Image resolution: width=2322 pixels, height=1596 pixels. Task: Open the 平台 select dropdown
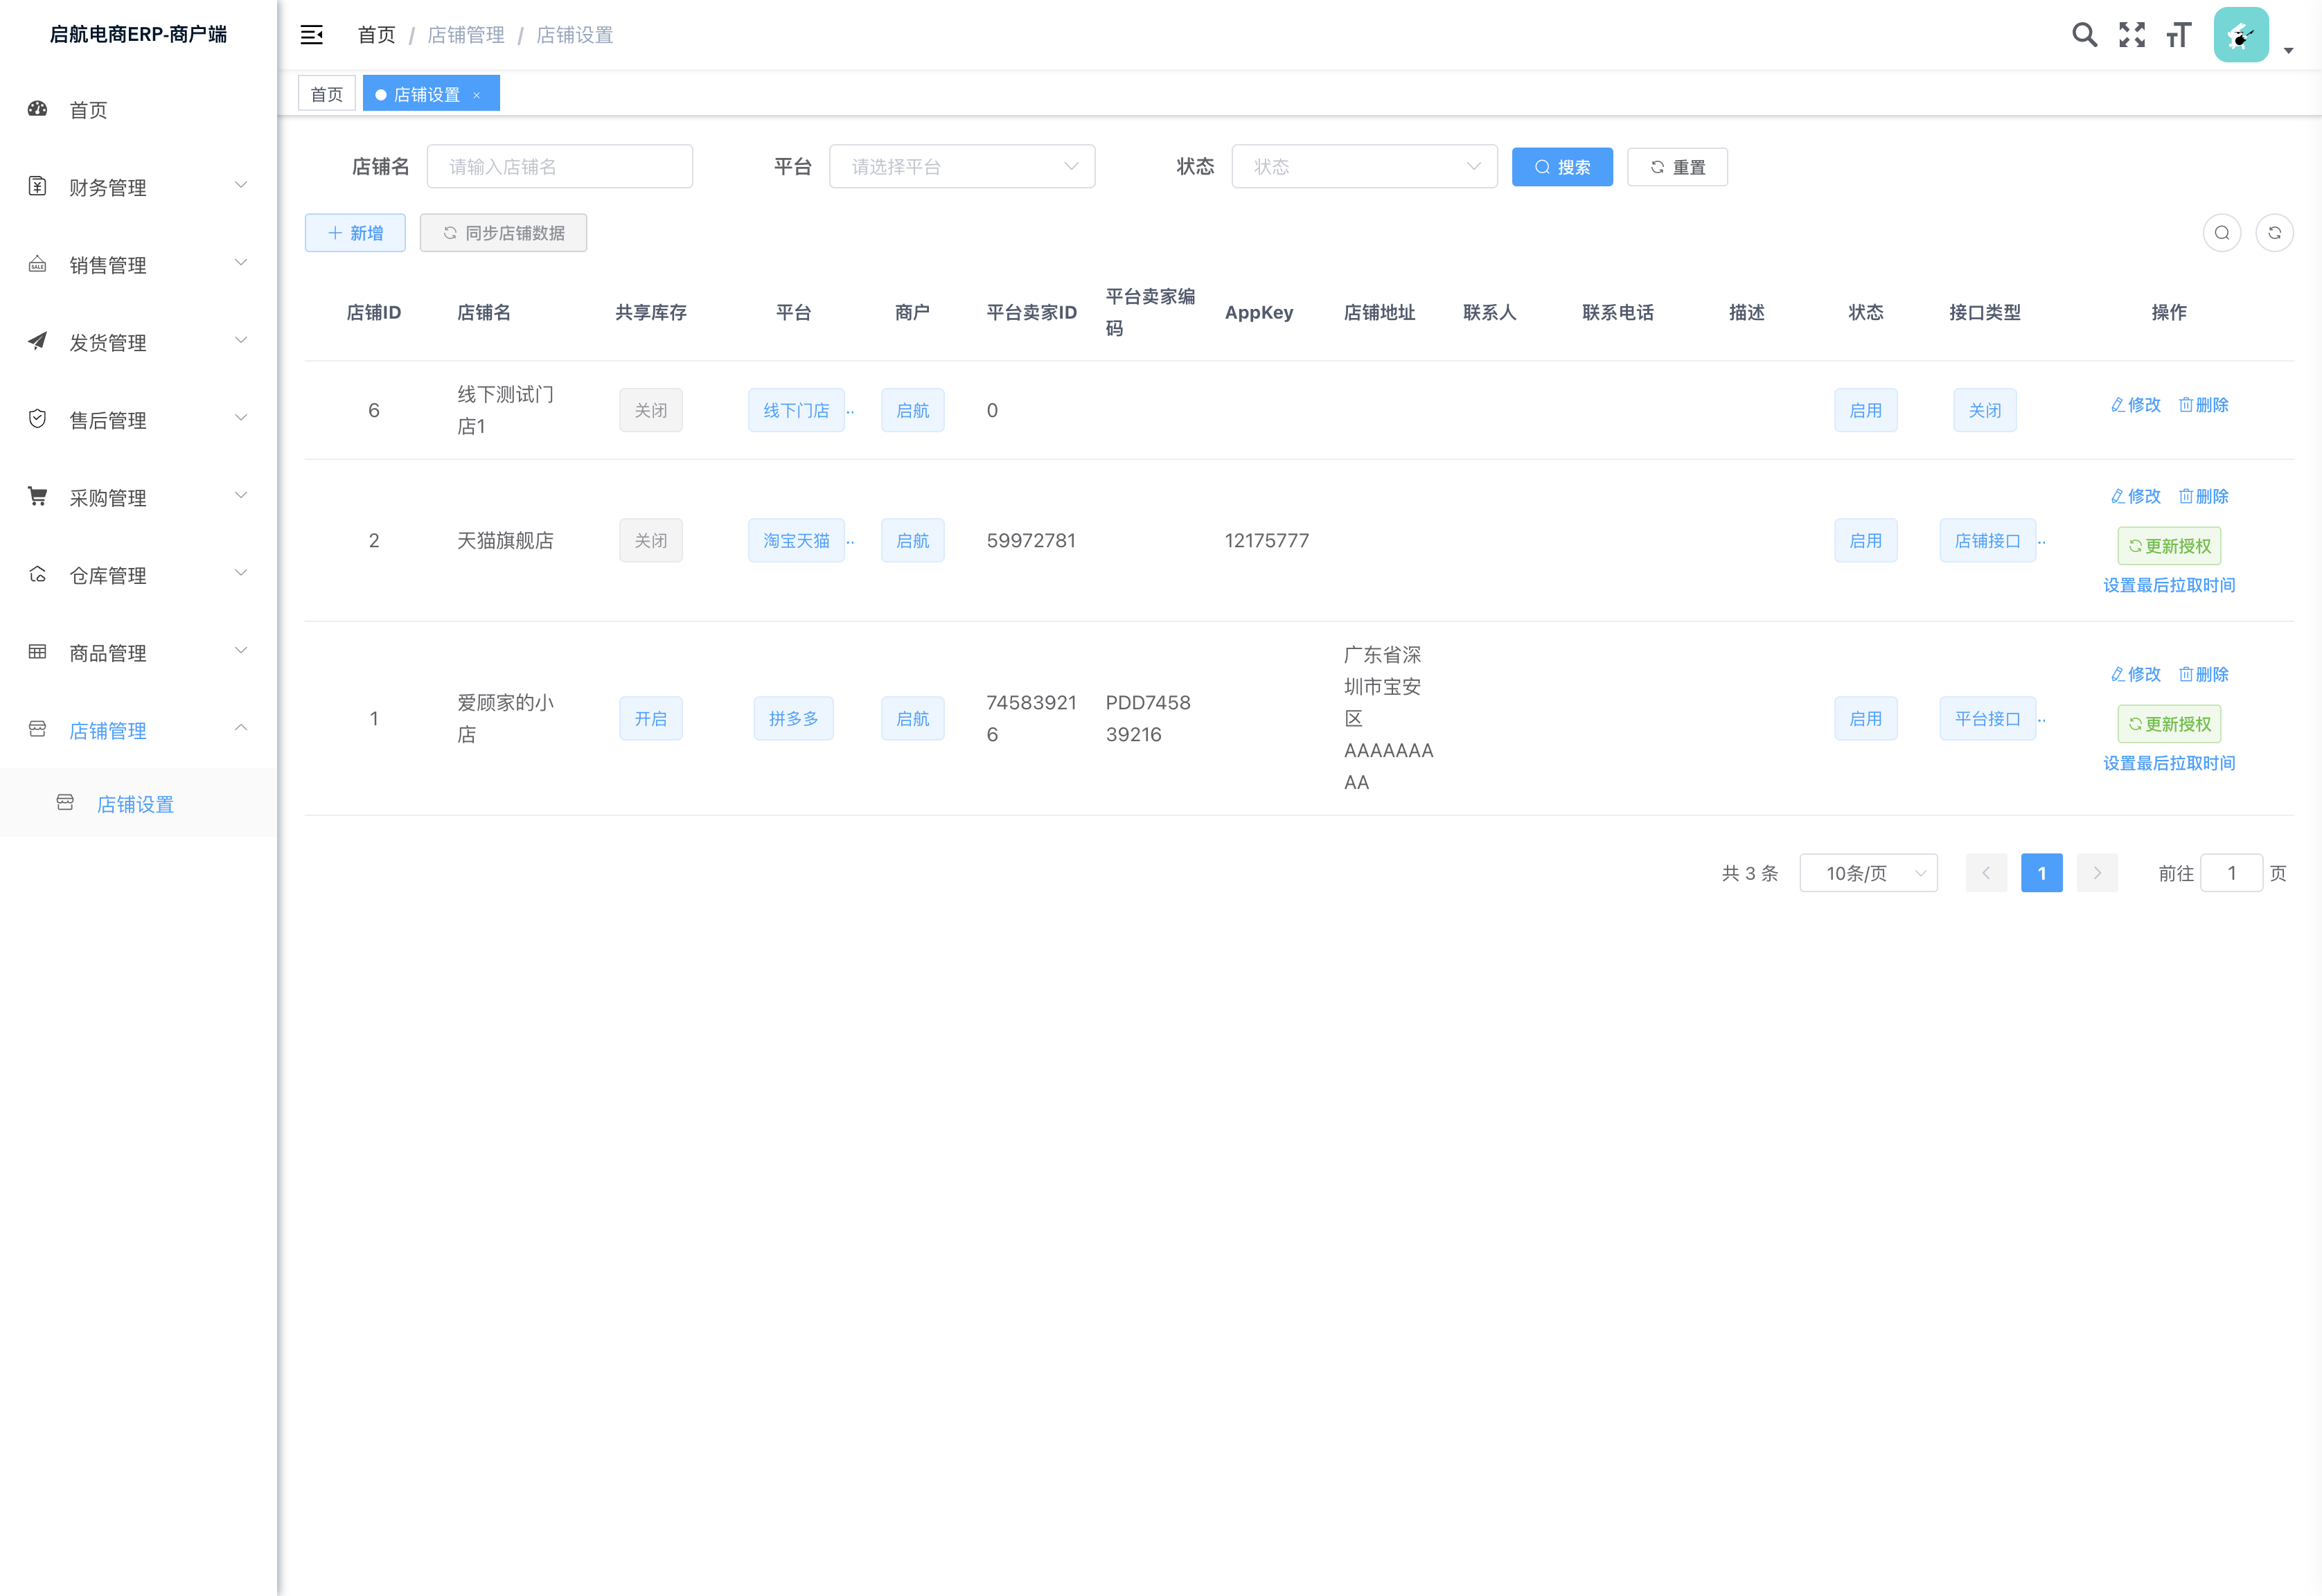(961, 167)
